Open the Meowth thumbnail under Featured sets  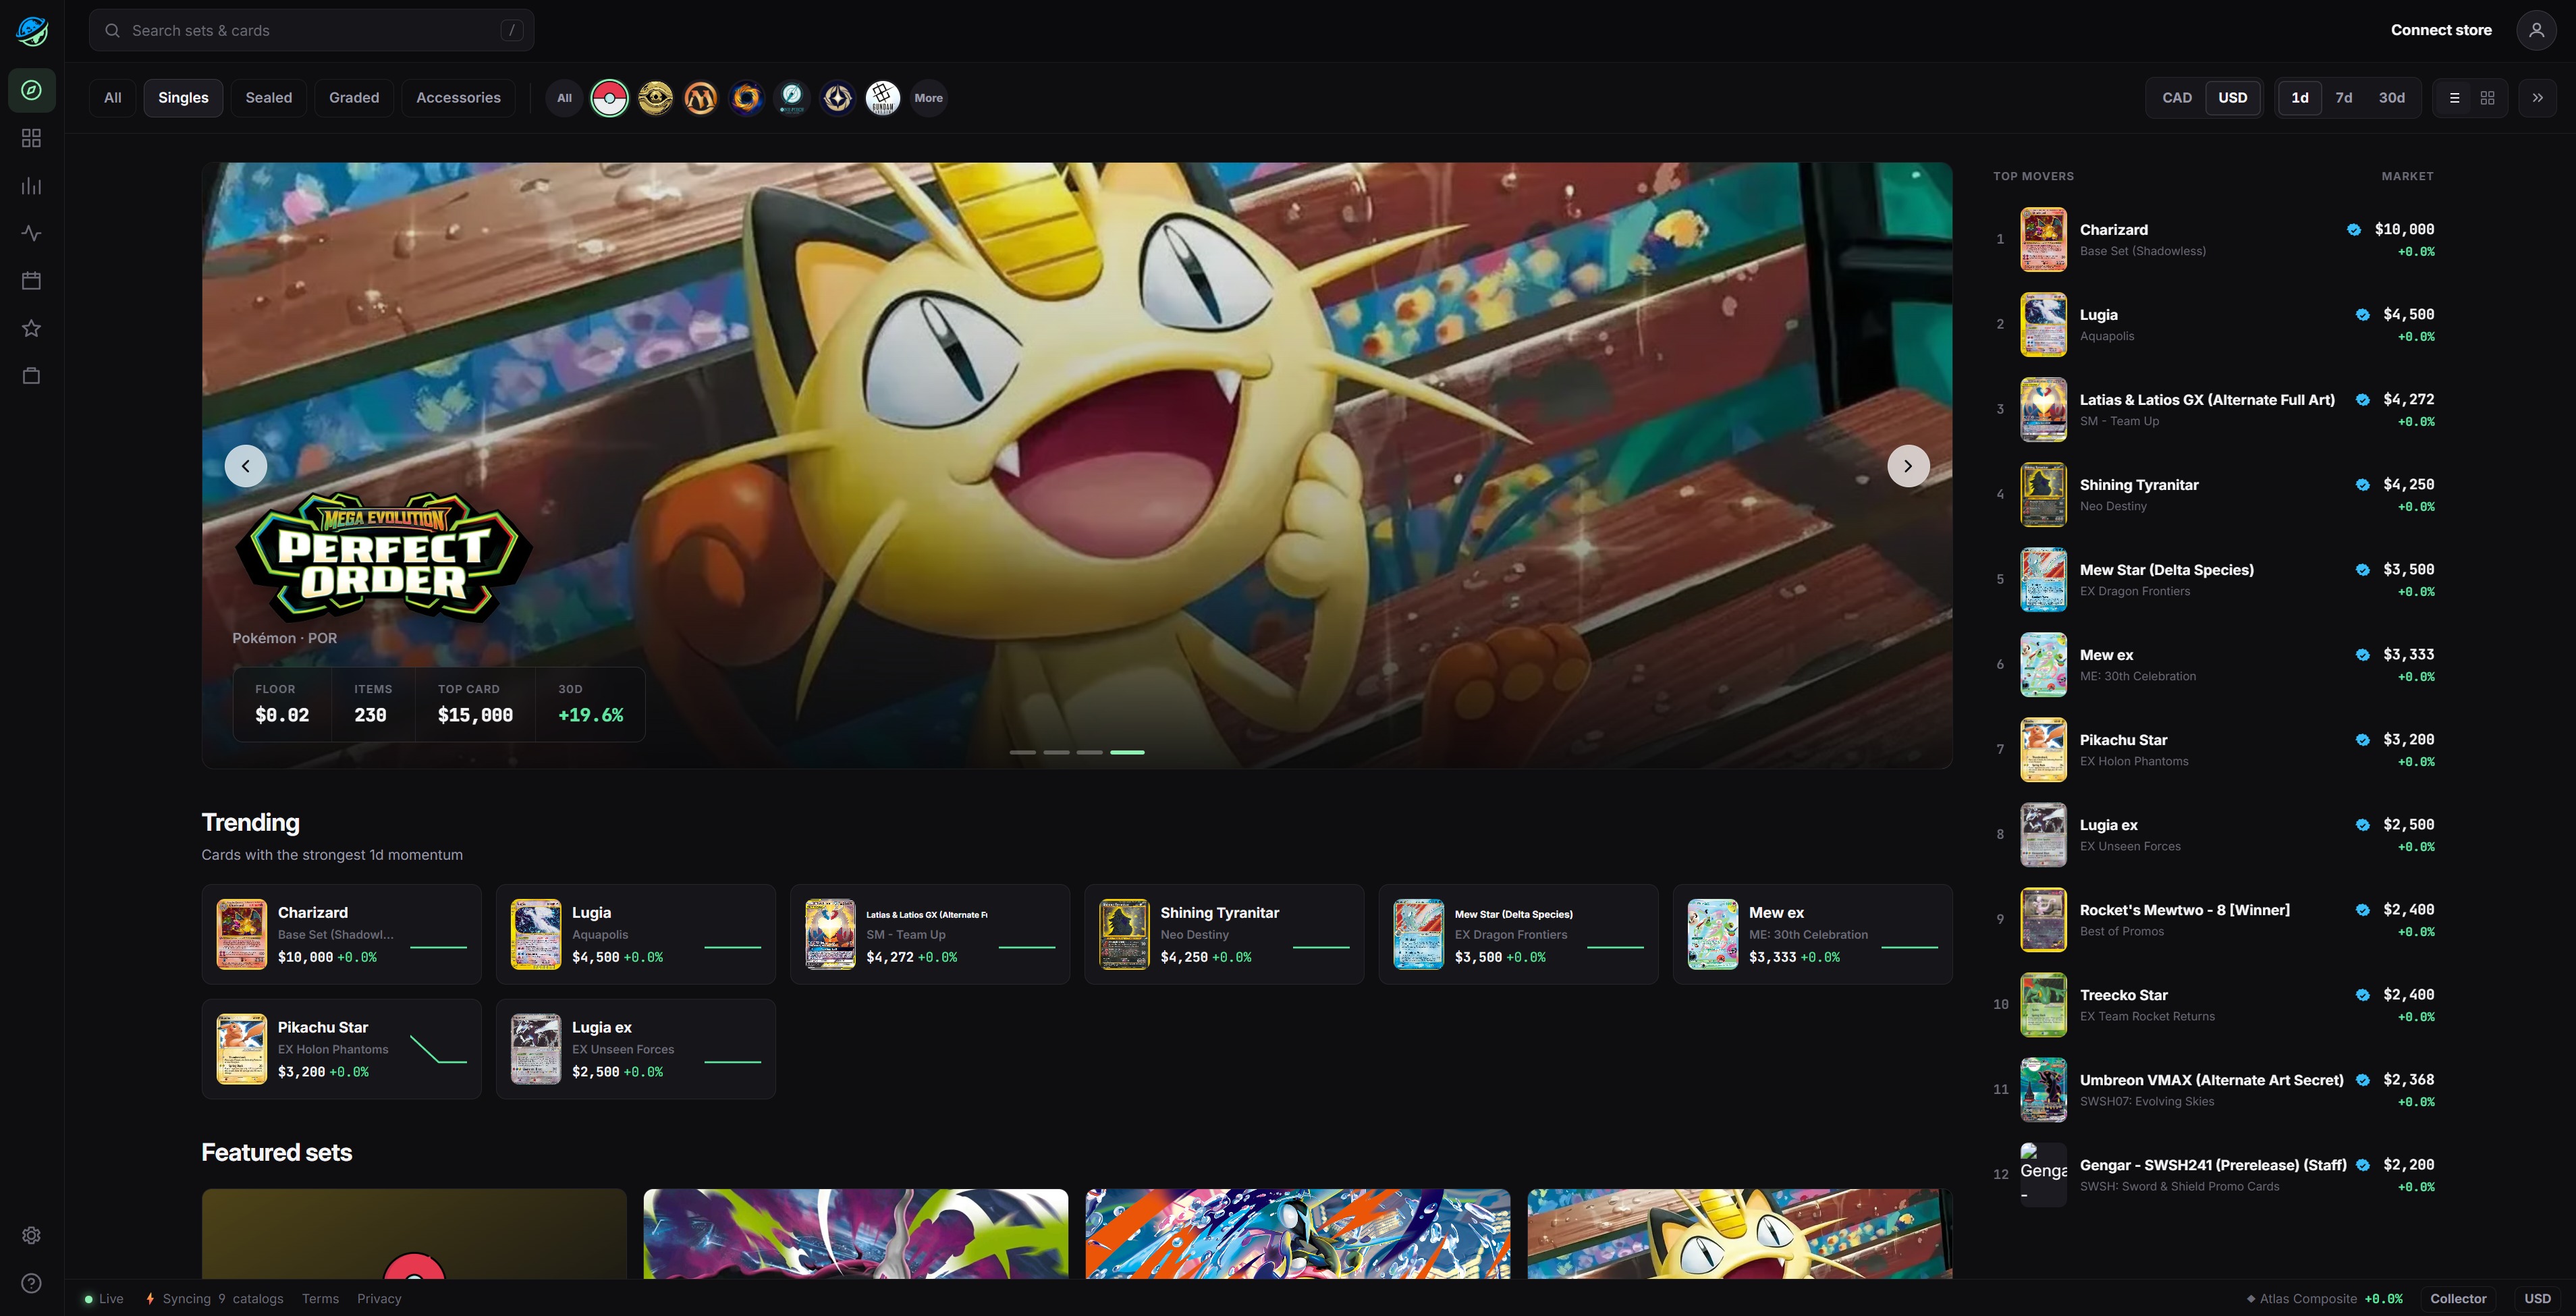(1740, 1234)
